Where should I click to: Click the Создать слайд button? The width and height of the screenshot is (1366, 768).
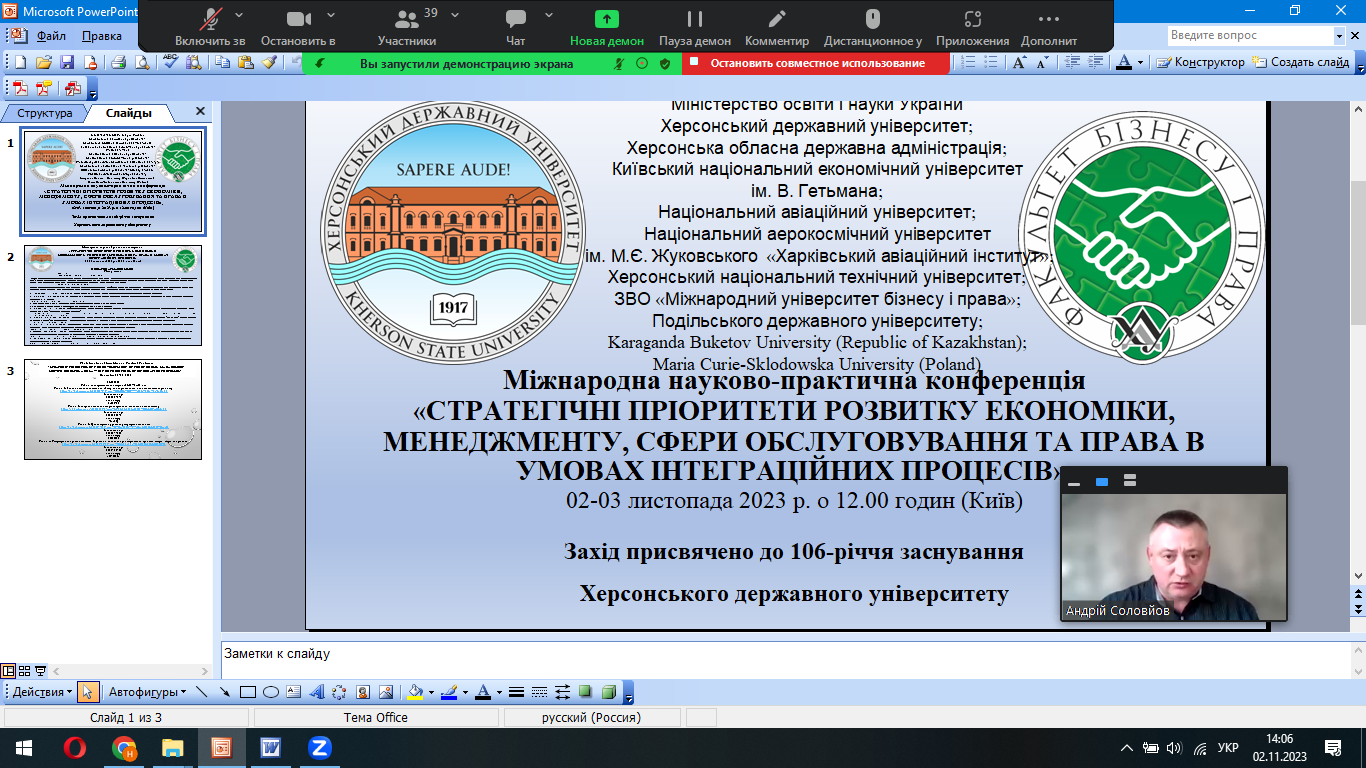click(x=1300, y=62)
